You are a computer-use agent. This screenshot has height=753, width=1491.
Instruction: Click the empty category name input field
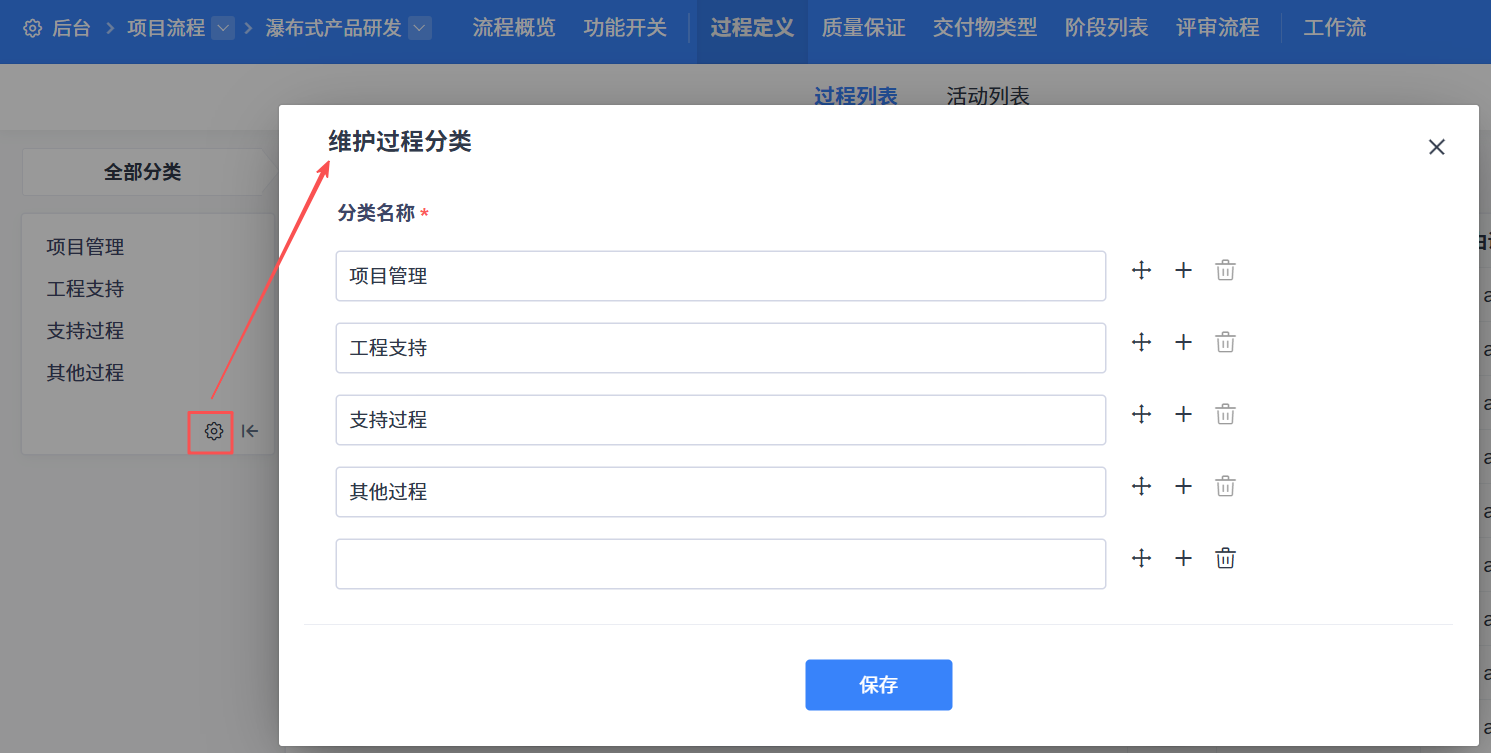(x=720, y=564)
